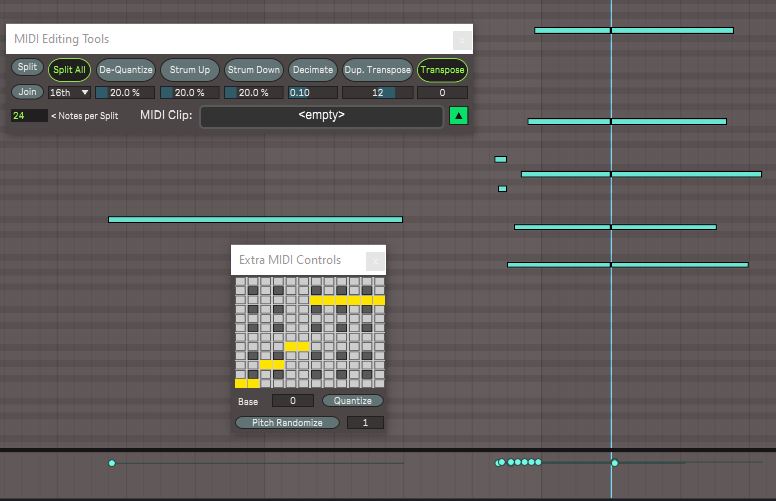The image size is (776, 501).
Task: Select the Base value number box
Action: coord(292,401)
